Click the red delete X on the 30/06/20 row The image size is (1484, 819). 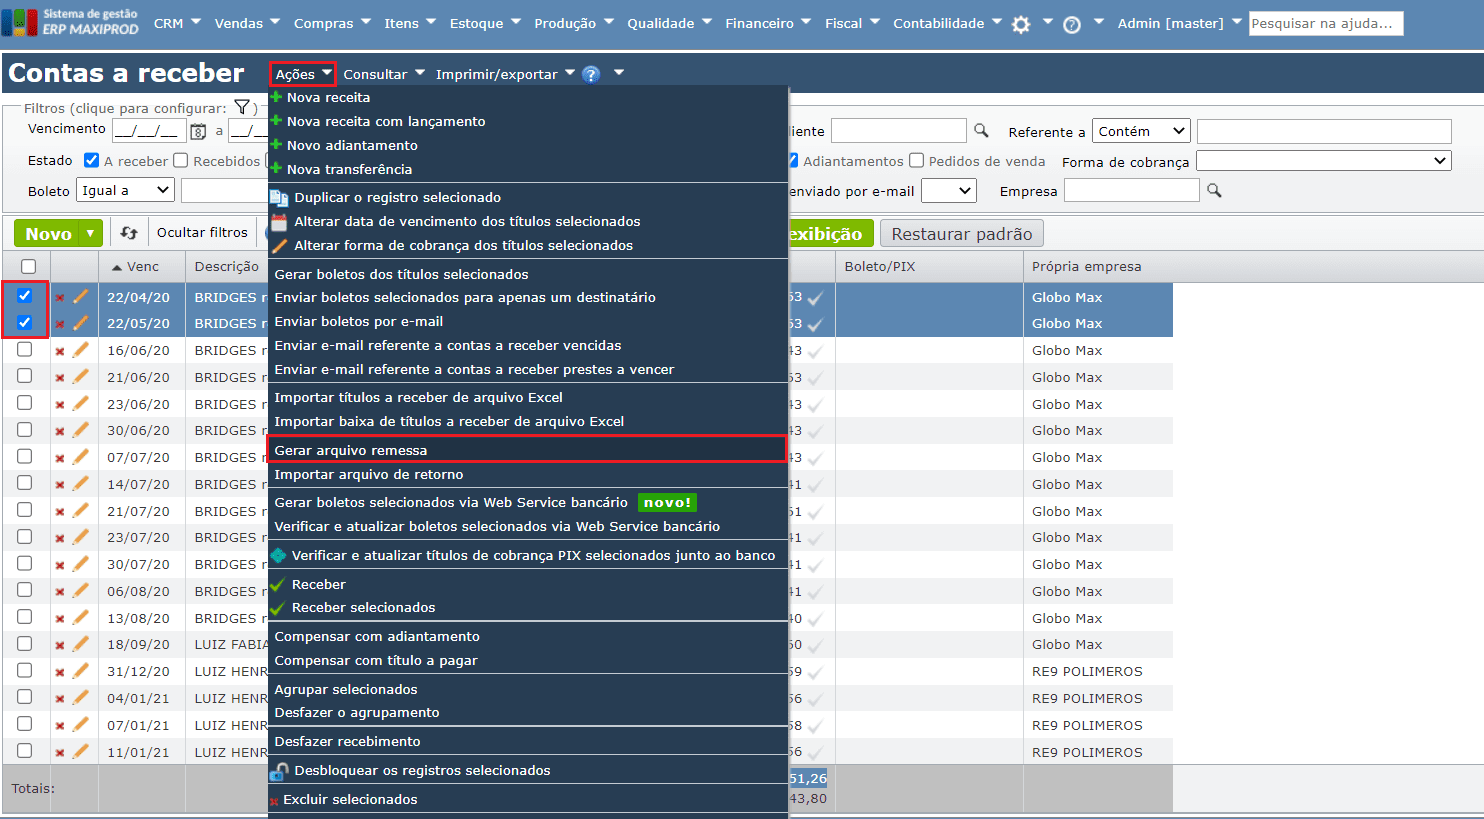(x=60, y=431)
